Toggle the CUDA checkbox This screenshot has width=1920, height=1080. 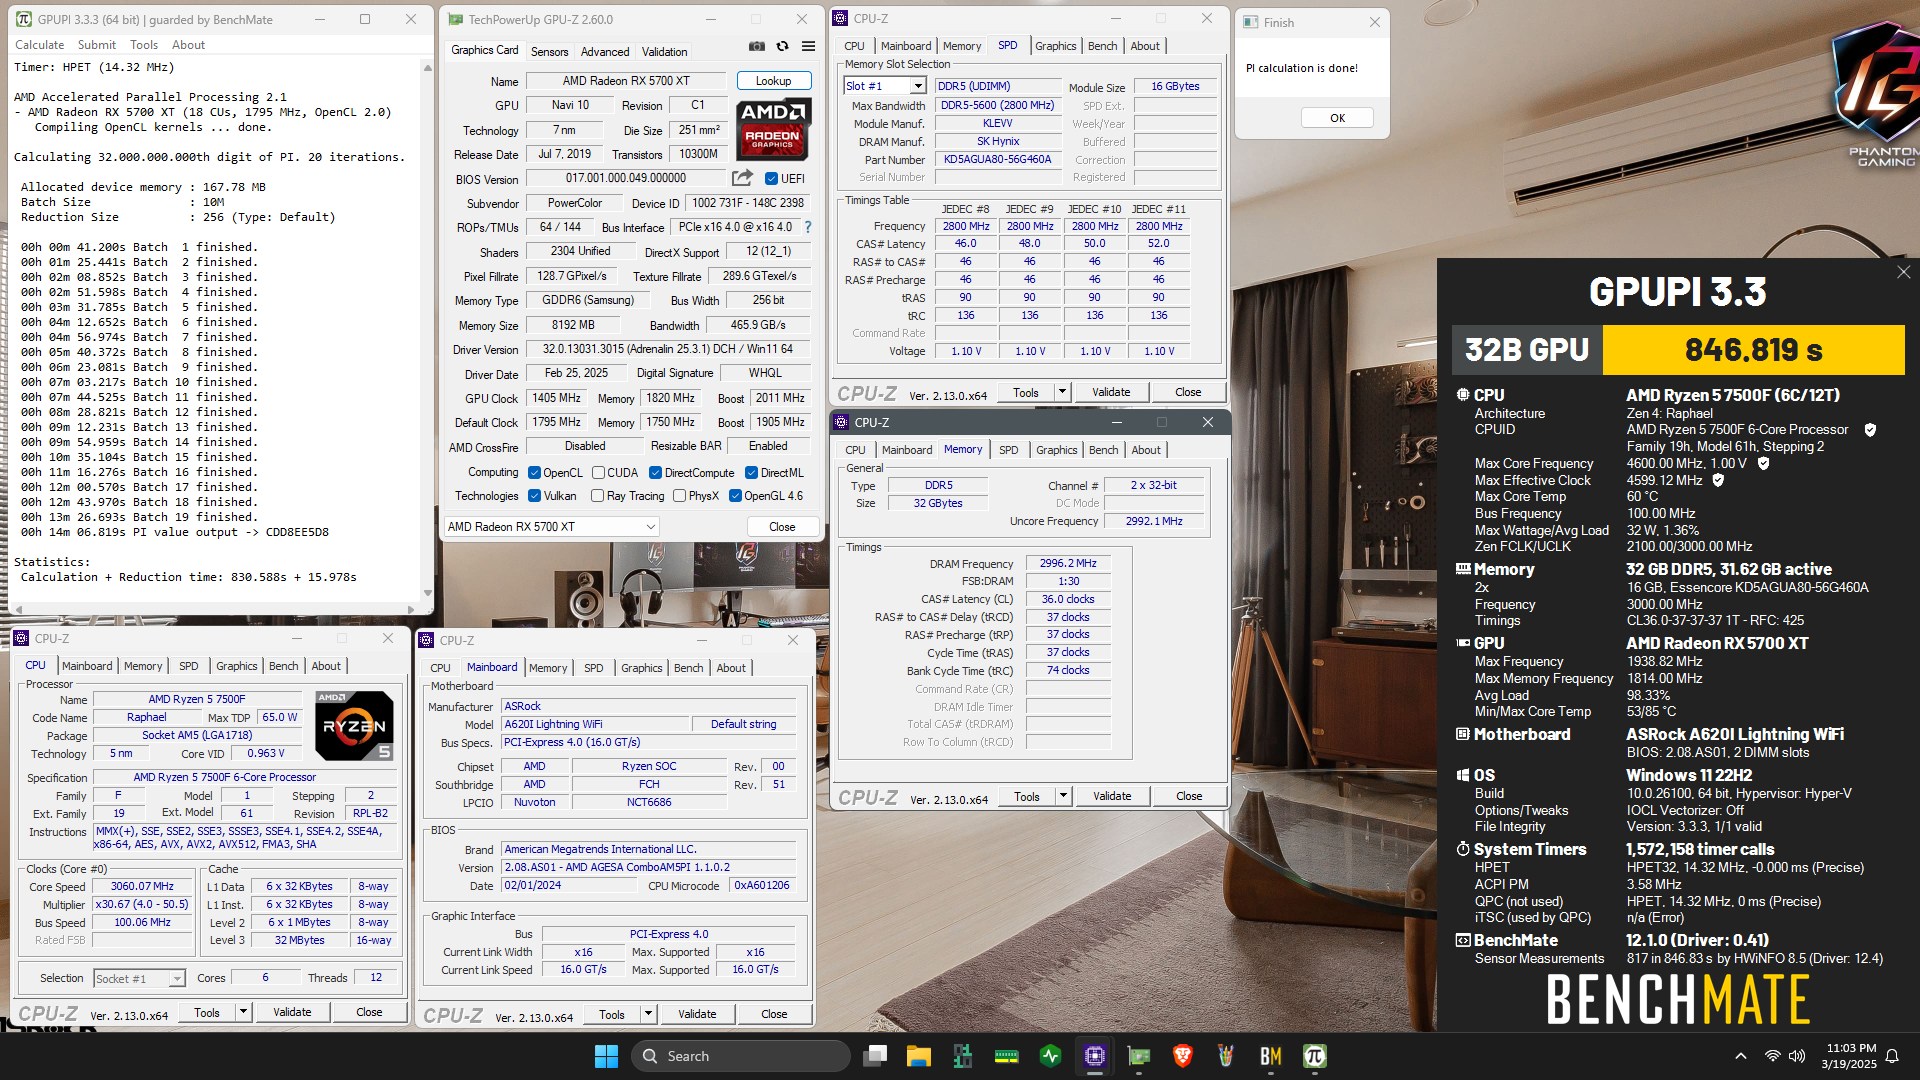pyautogui.click(x=598, y=473)
